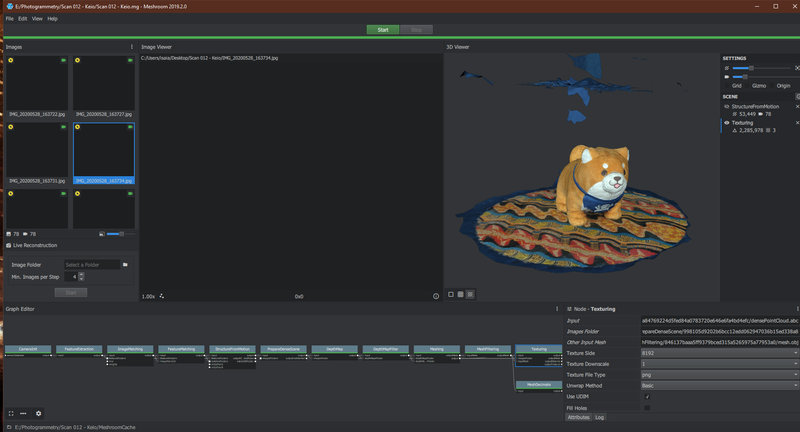Screen dimensions: 800x432
Task: Open the Images panel three-dot menu
Action: click(132, 46)
